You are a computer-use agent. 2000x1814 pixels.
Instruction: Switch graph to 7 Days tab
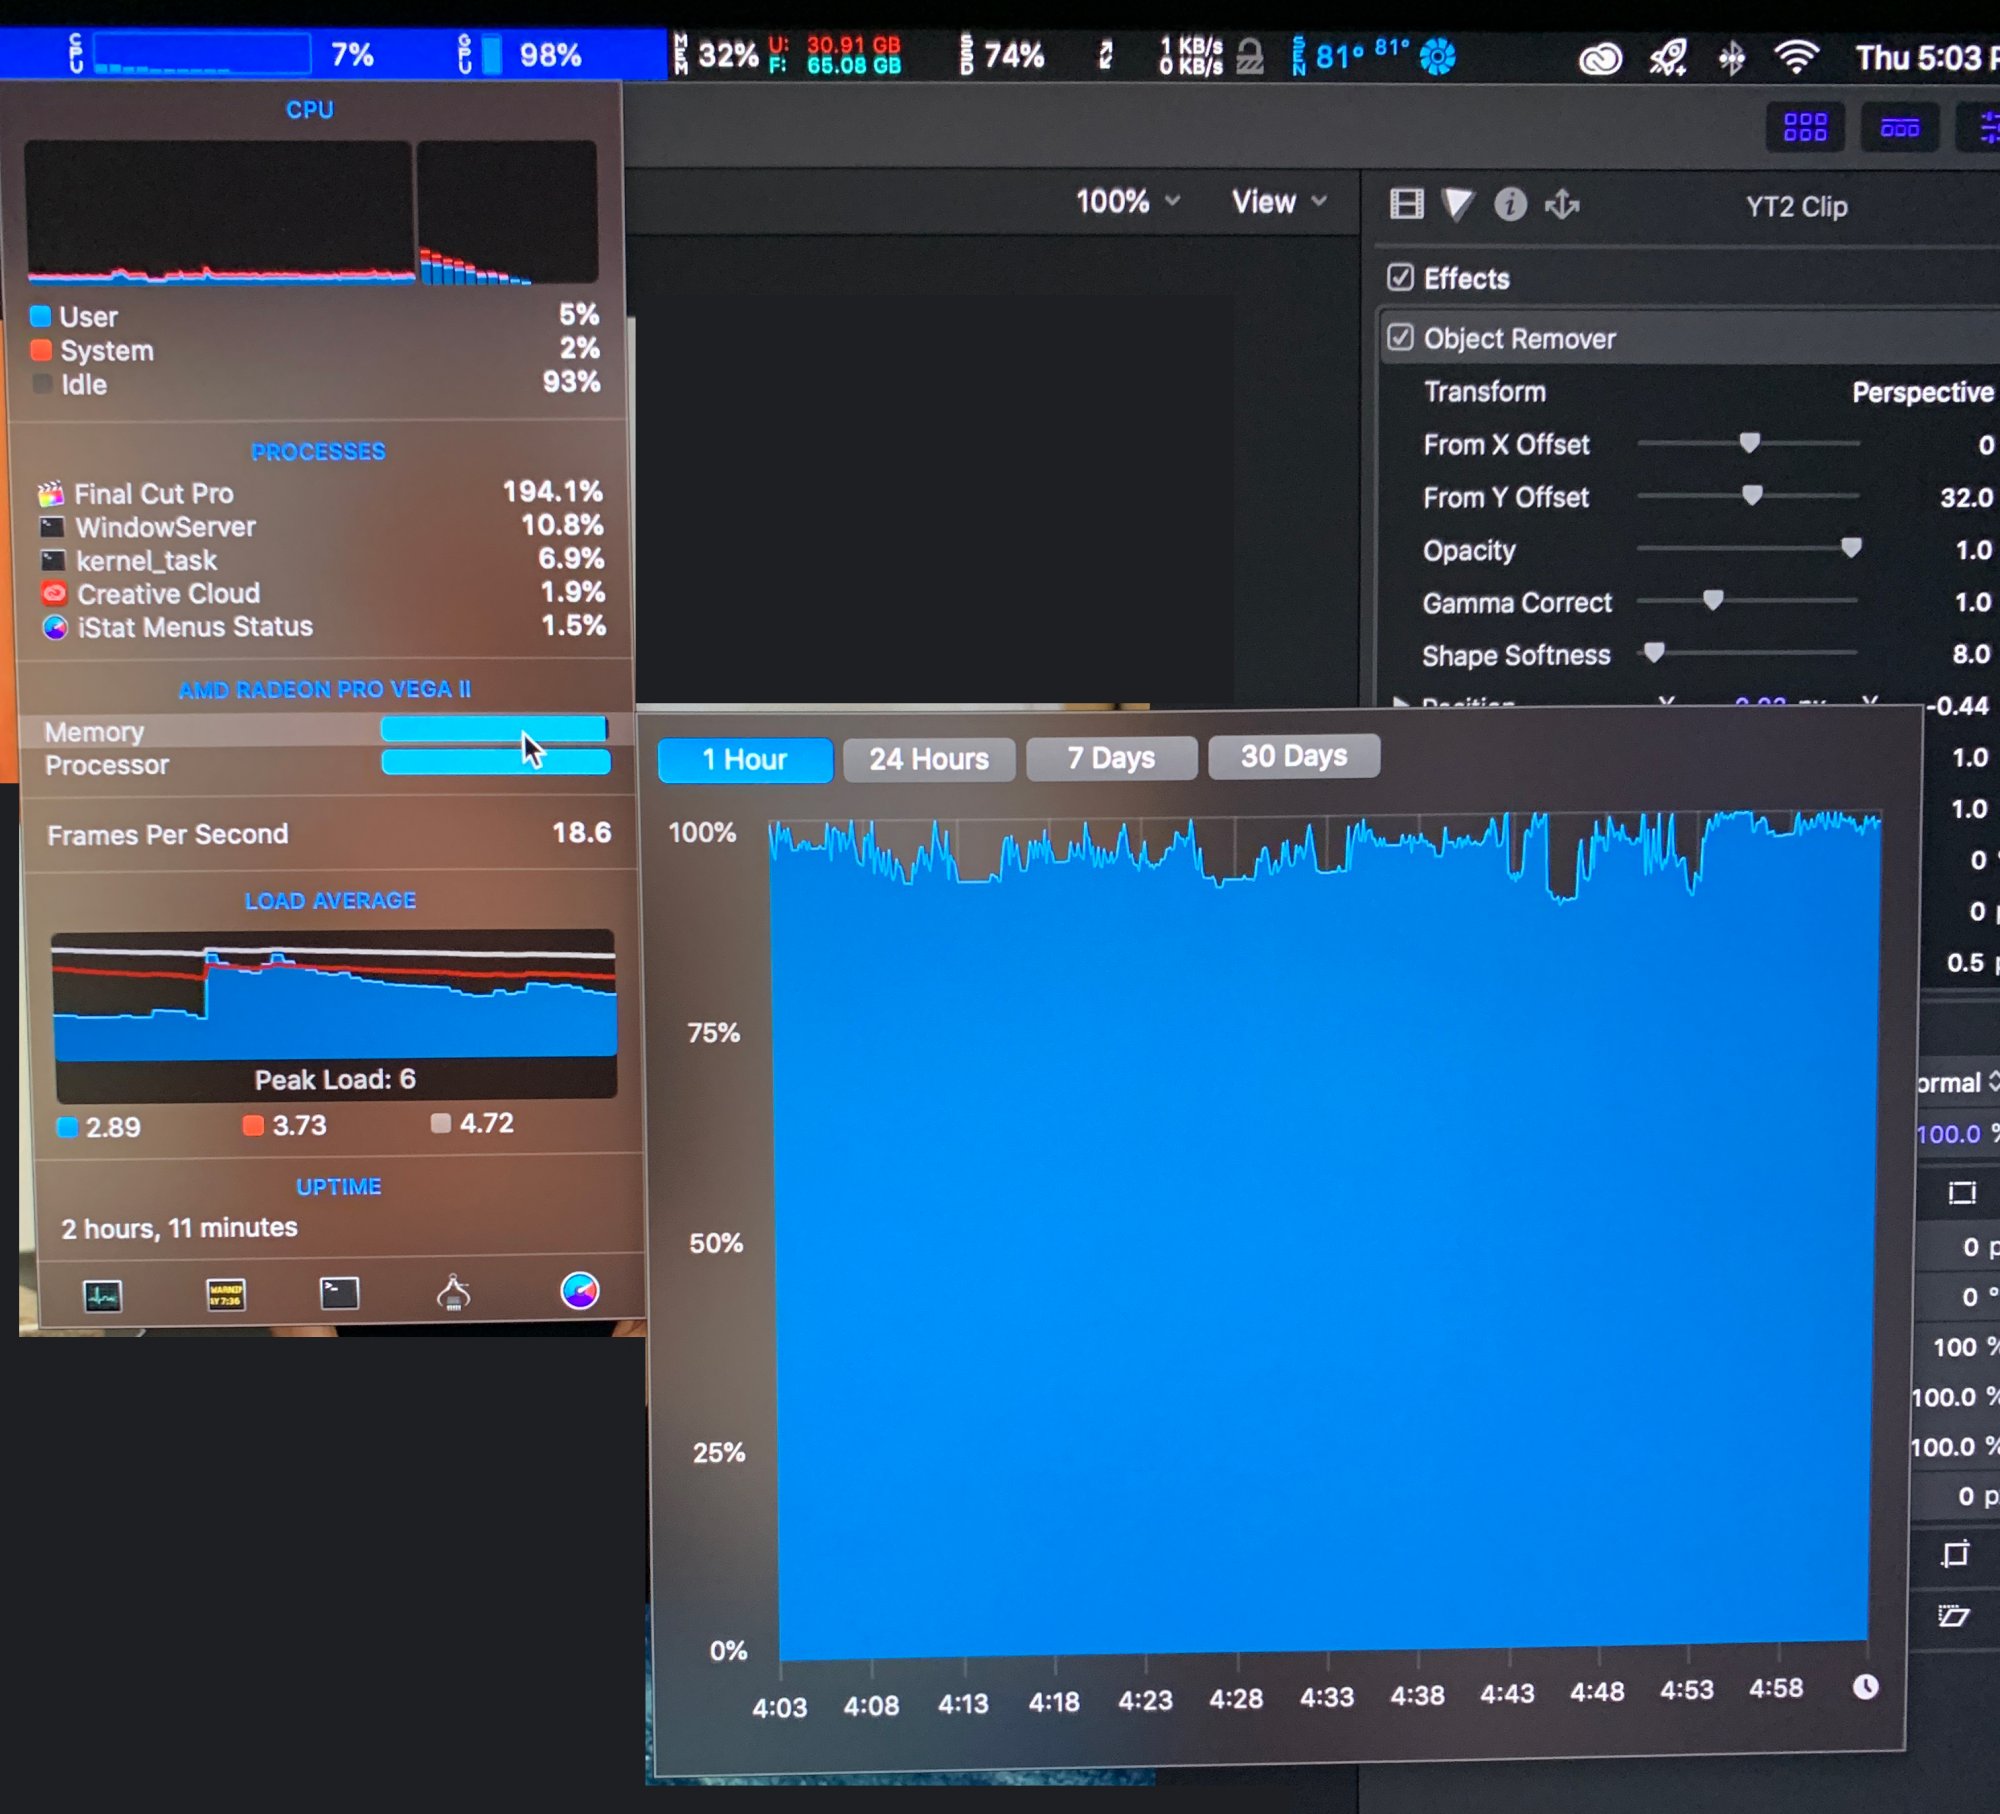pyautogui.click(x=1110, y=758)
